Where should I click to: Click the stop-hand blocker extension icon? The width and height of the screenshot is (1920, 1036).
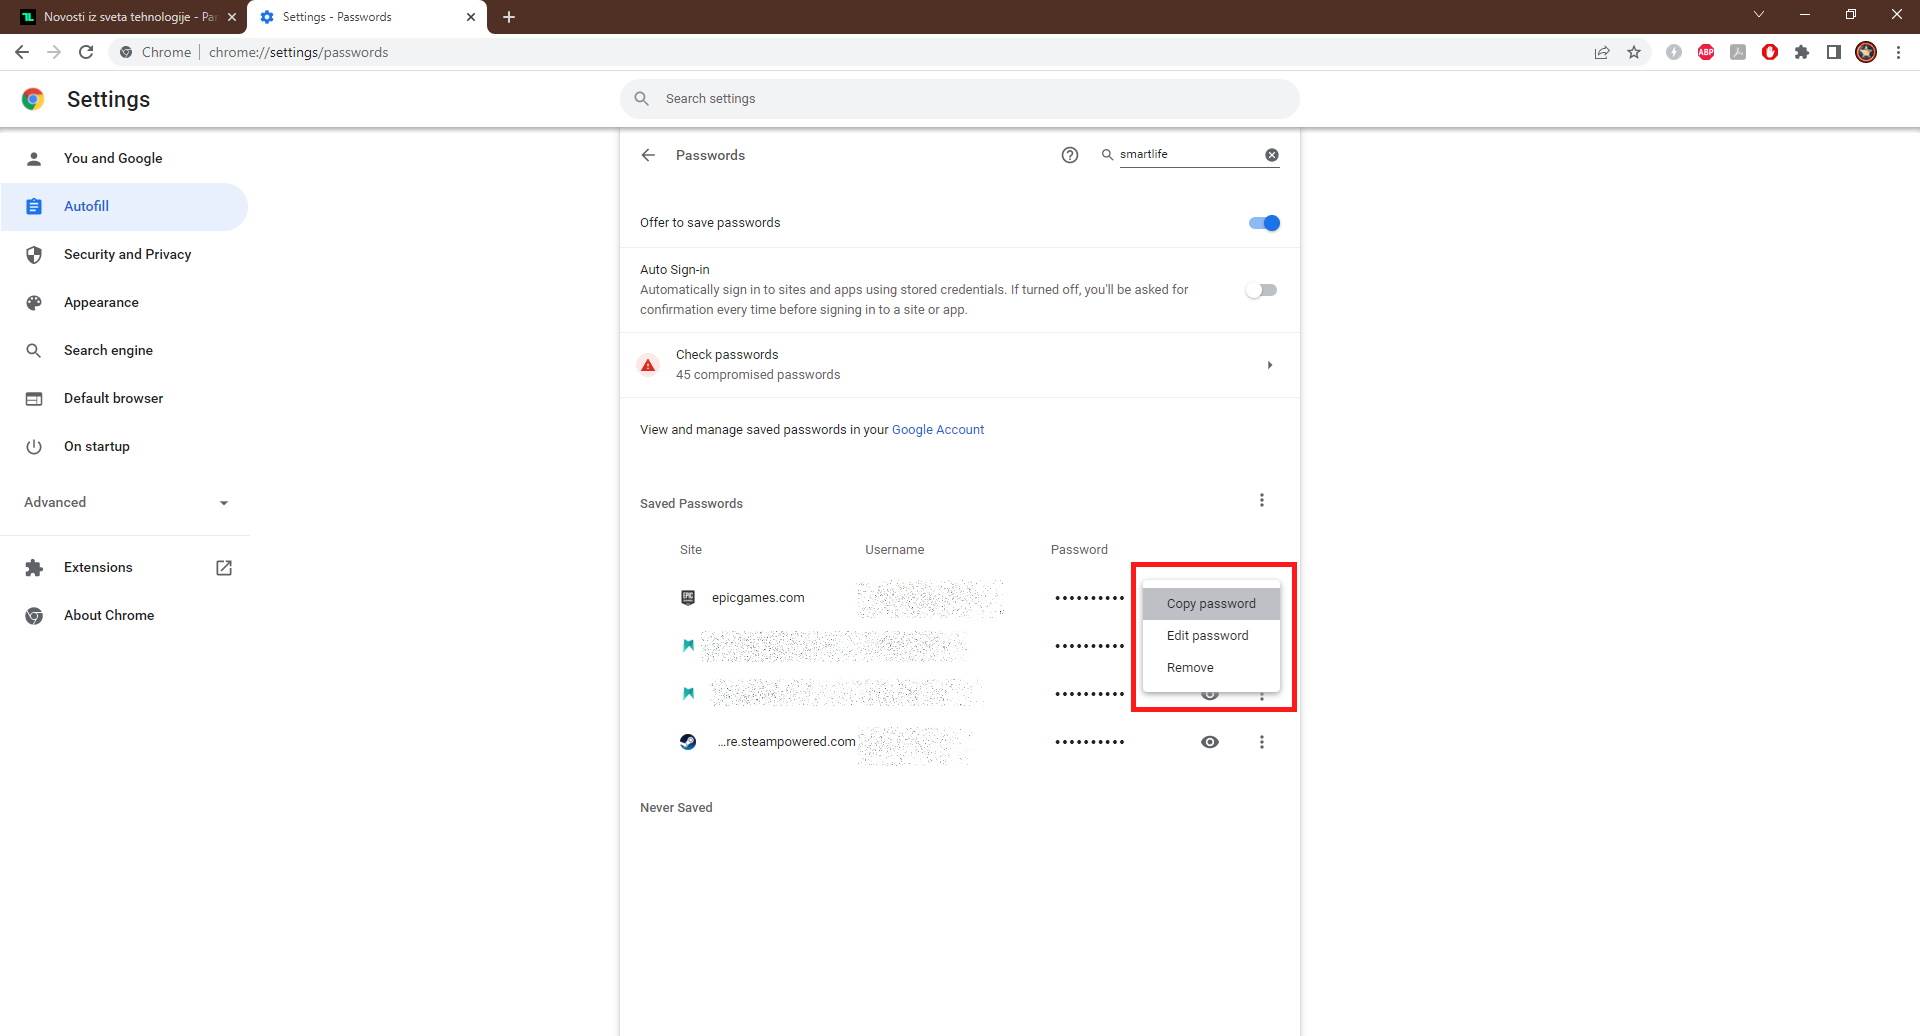pyautogui.click(x=1770, y=52)
